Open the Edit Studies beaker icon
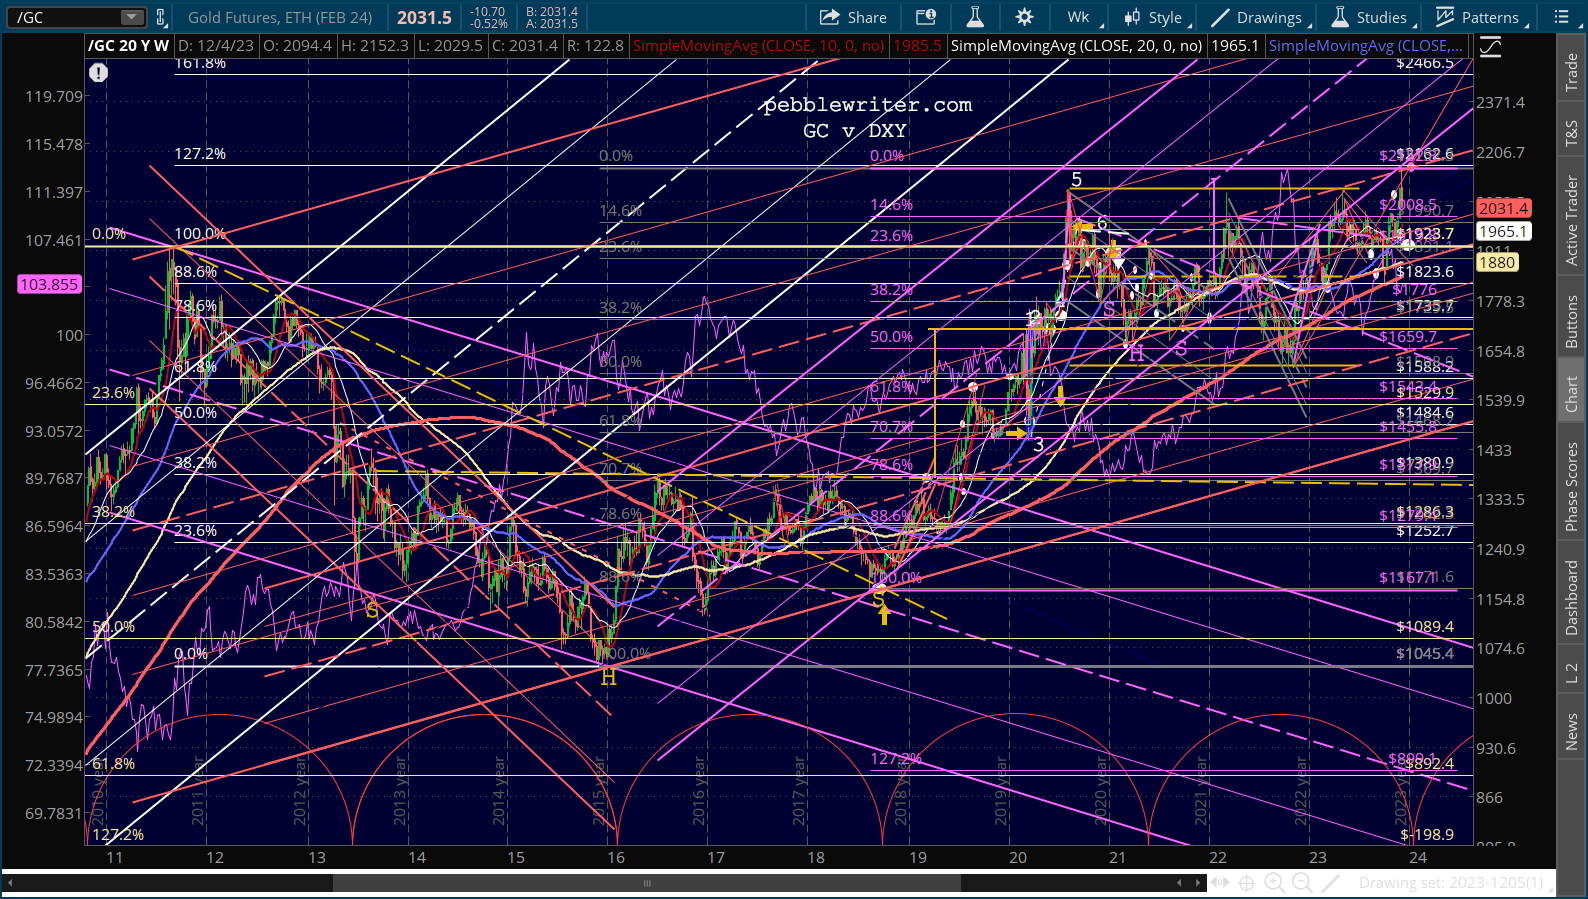1588x899 pixels. [x=975, y=17]
